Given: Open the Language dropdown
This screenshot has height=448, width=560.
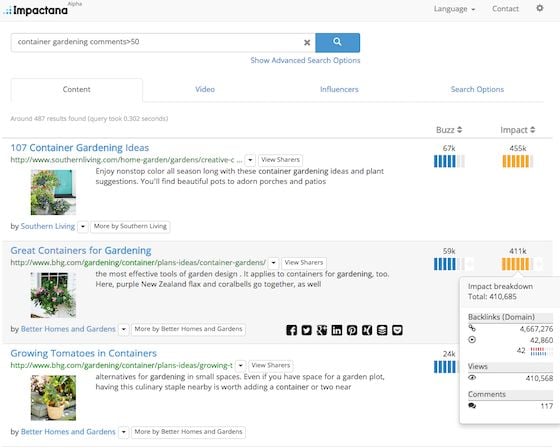Looking at the screenshot, I should coord(454,9).
